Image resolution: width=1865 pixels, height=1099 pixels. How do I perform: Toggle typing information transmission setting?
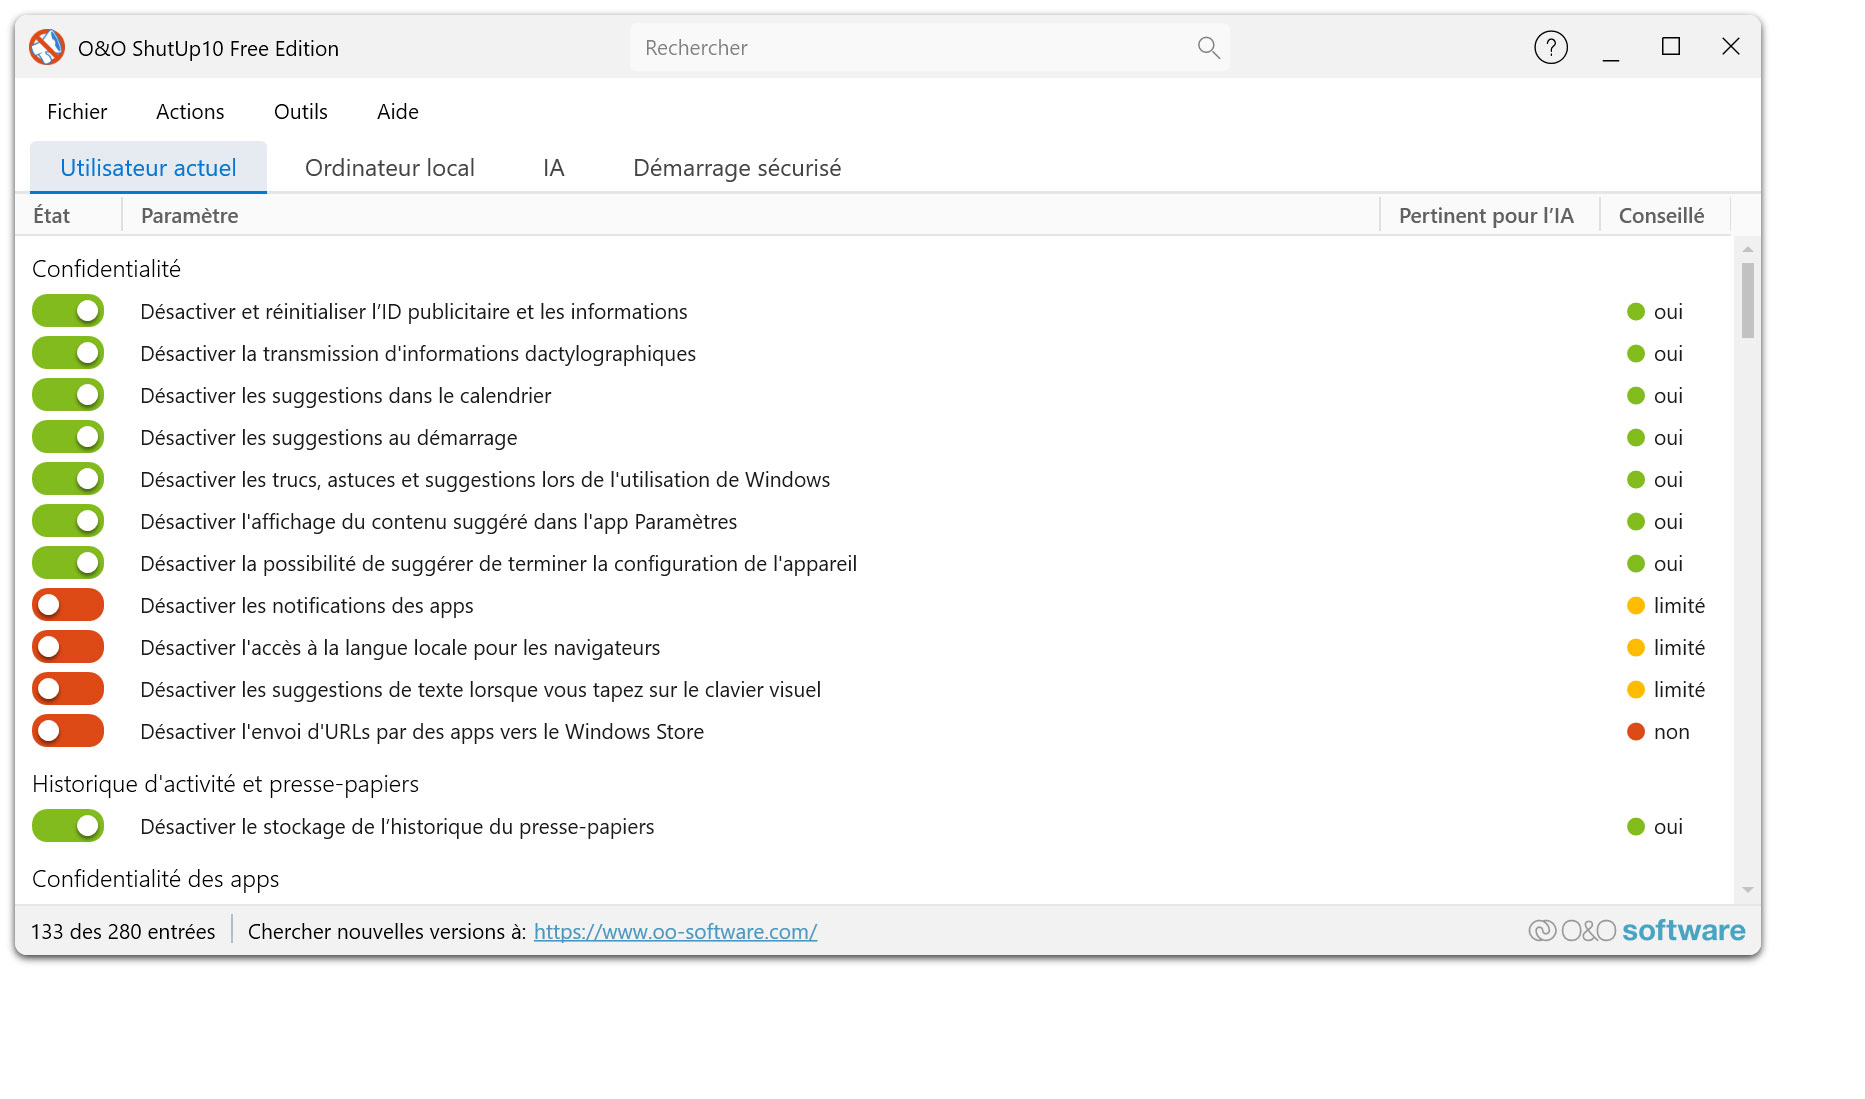tap(68, 353)
